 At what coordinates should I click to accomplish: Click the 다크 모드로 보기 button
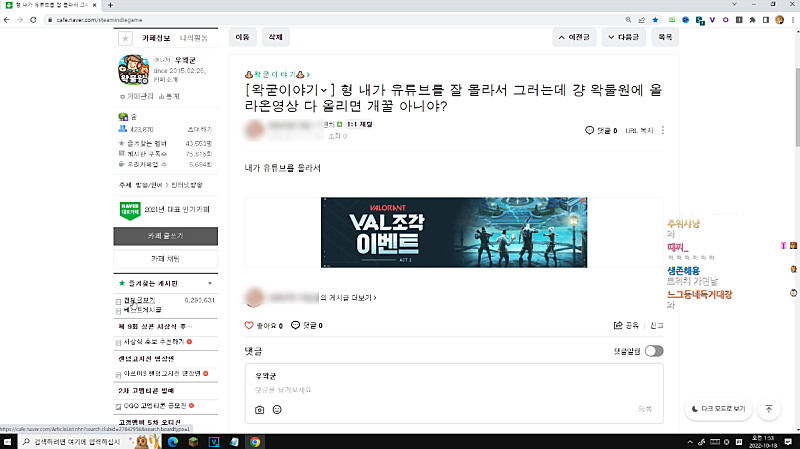coord(718,409)
